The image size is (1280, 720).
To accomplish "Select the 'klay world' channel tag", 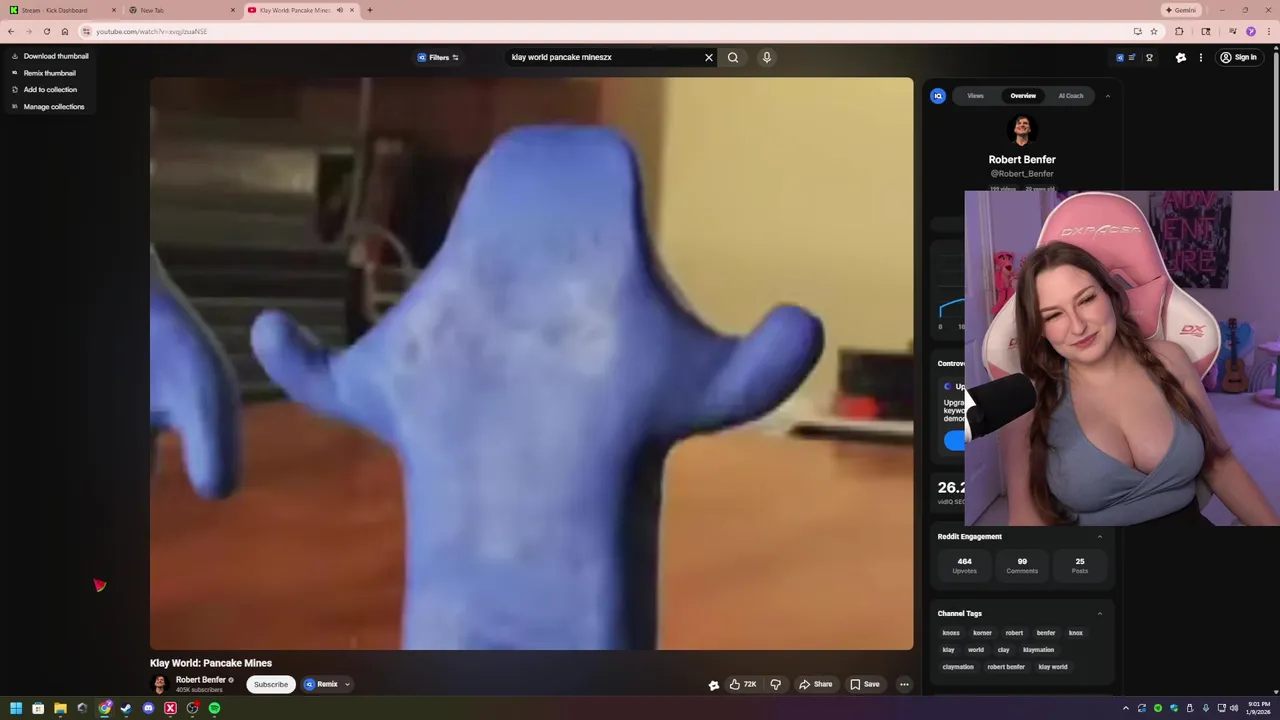I will [1053, 667].
